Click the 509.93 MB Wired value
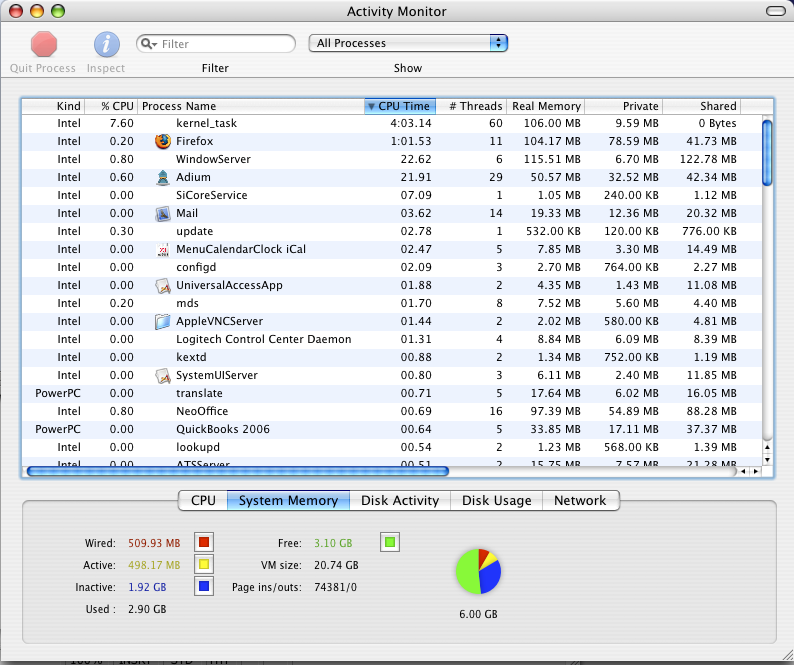The image size is (794, 665). 154,543
